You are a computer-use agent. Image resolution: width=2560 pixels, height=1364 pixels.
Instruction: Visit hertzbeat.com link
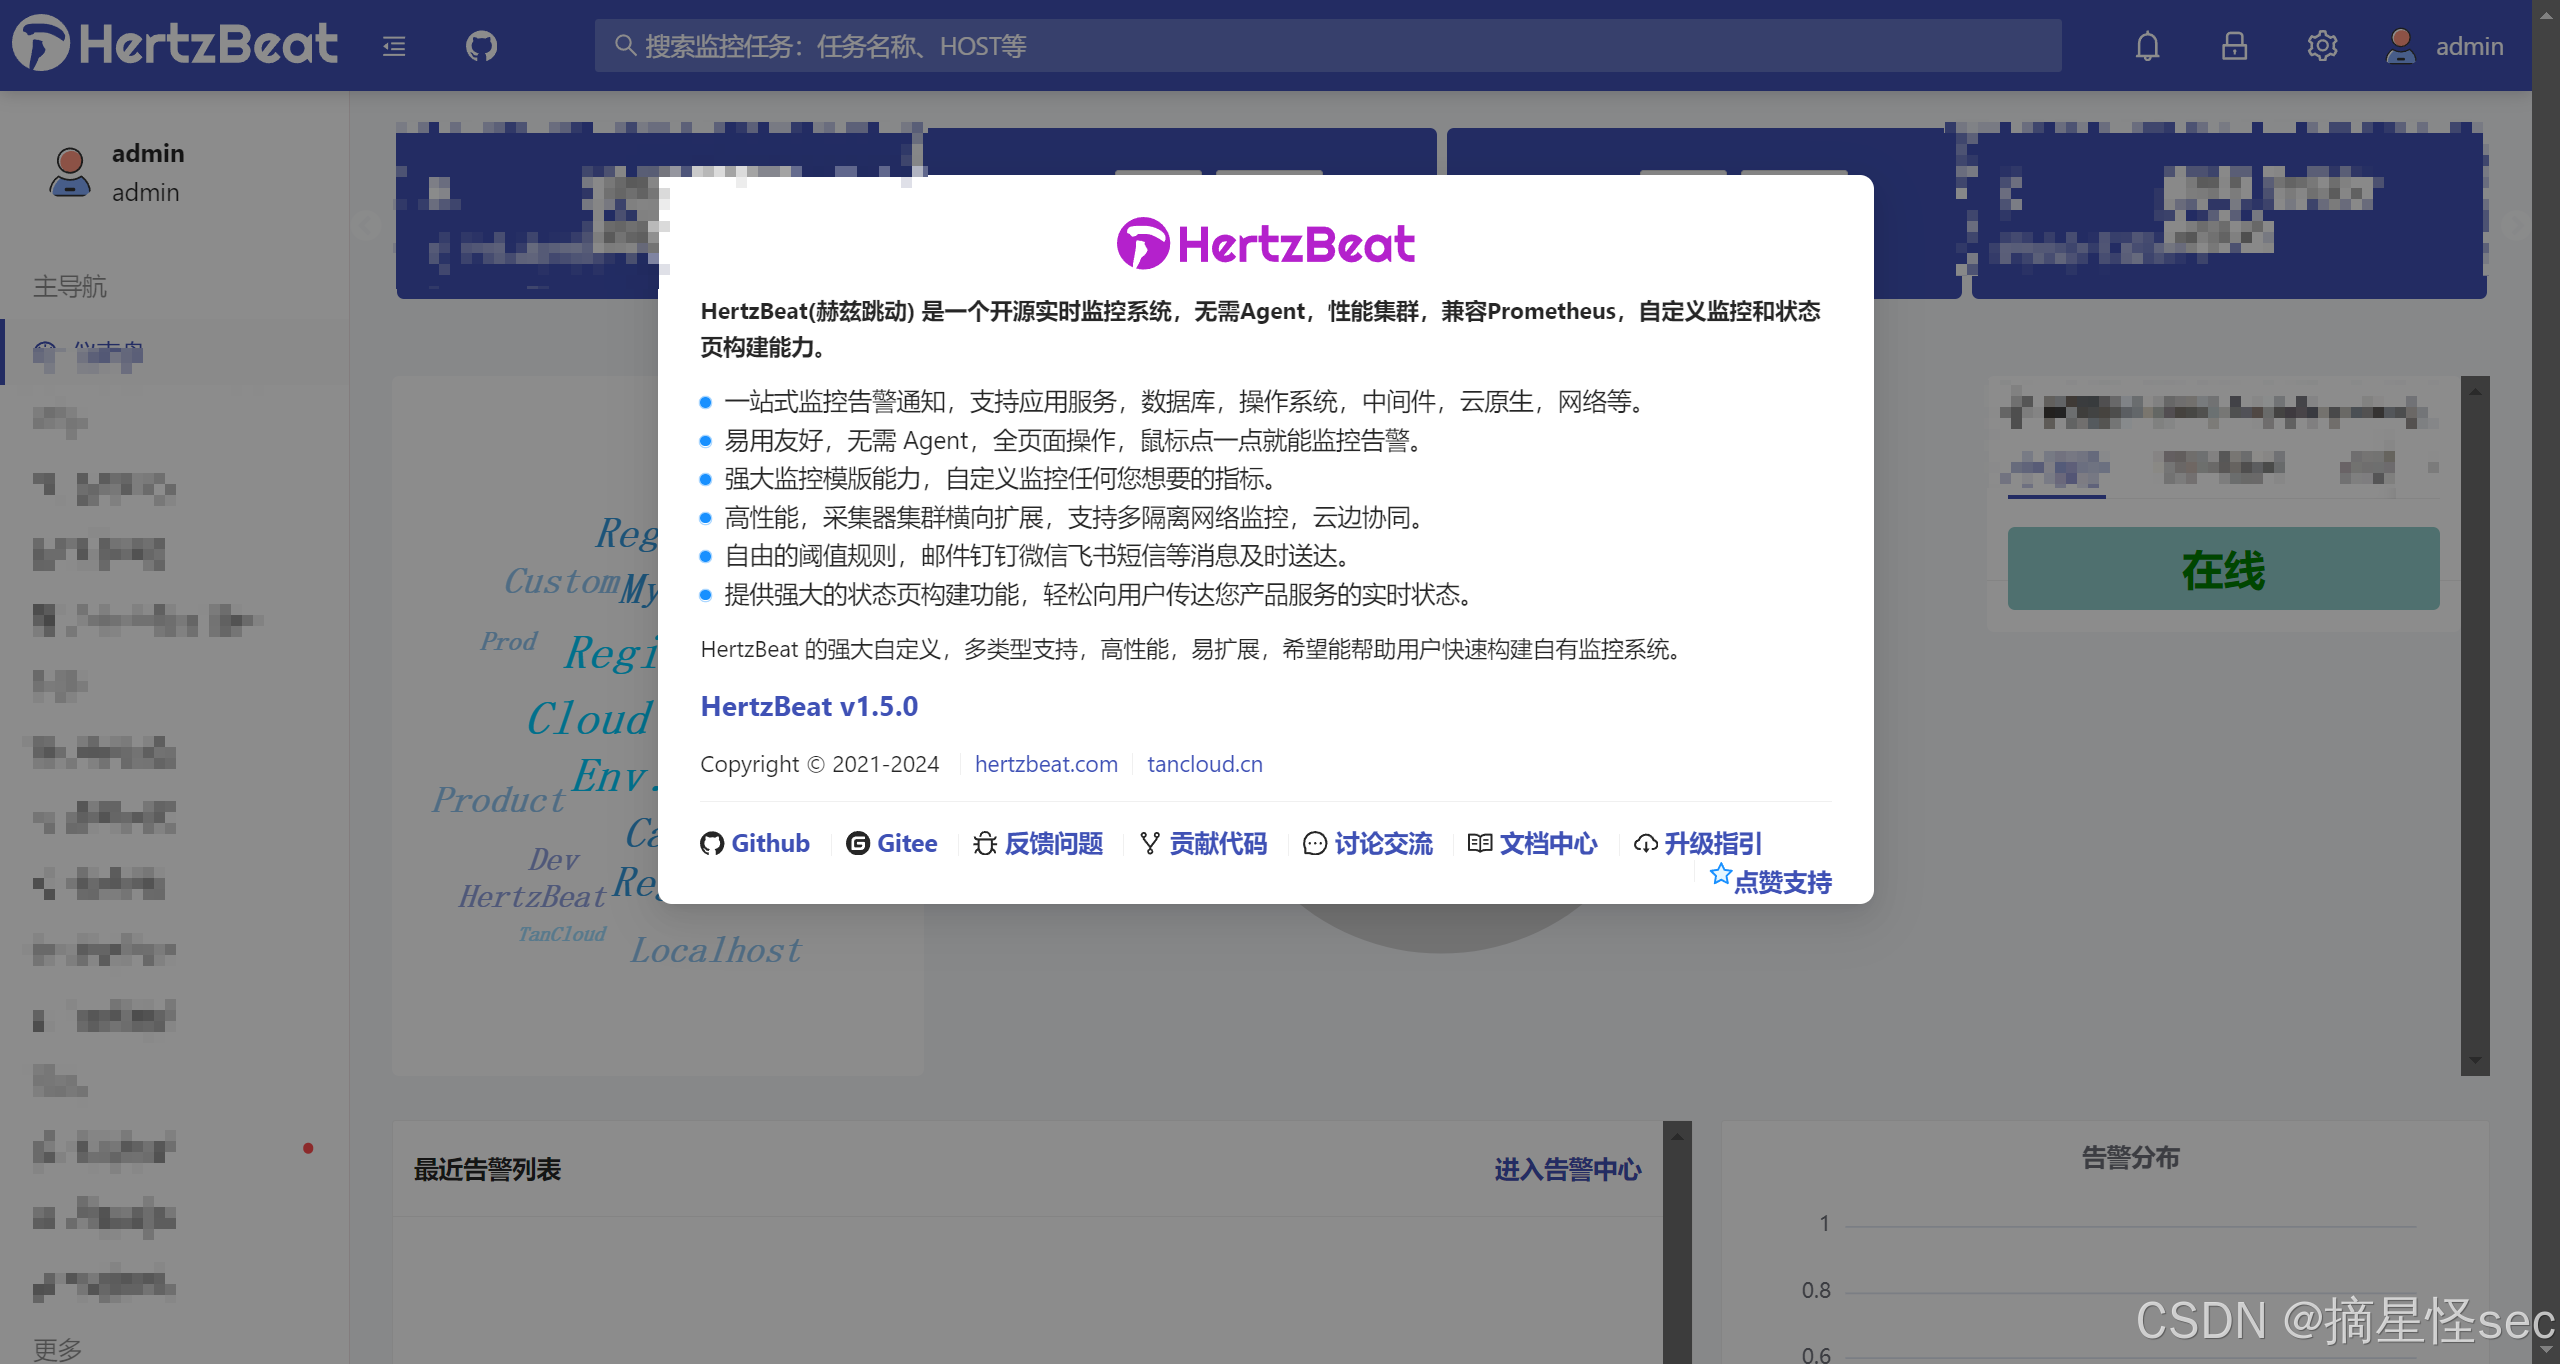[1046, 764]
